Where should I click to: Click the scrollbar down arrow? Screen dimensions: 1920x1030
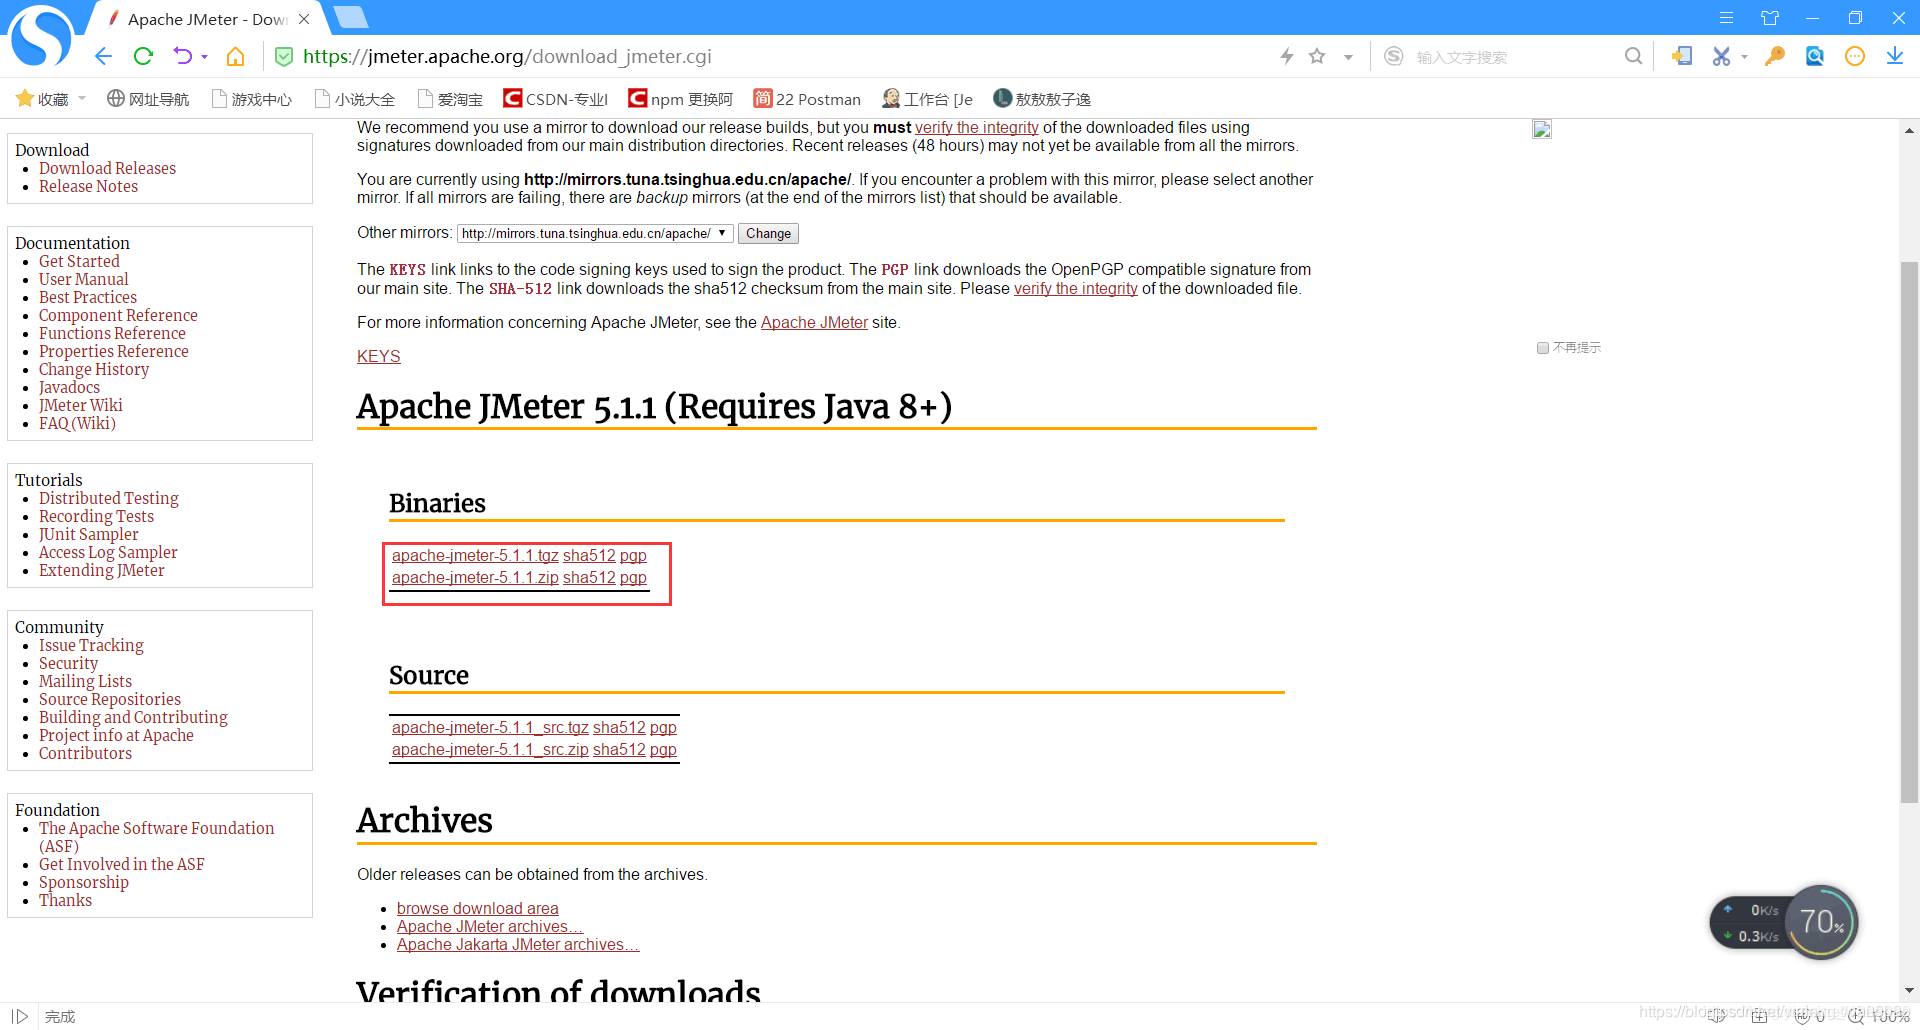1909,990
